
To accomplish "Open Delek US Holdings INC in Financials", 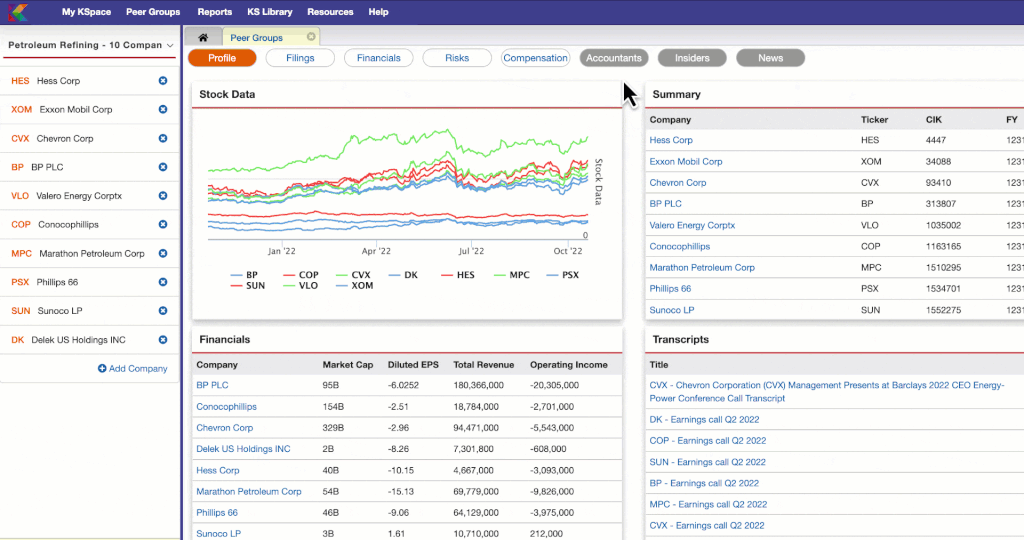I will pos(243,449).
